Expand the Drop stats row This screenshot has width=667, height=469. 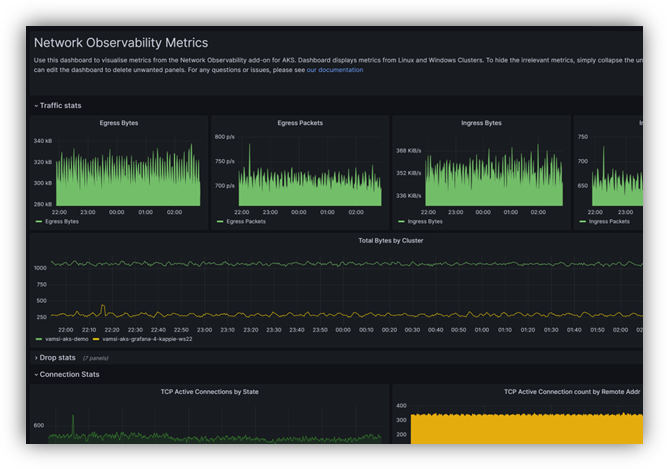pos(54,358)
